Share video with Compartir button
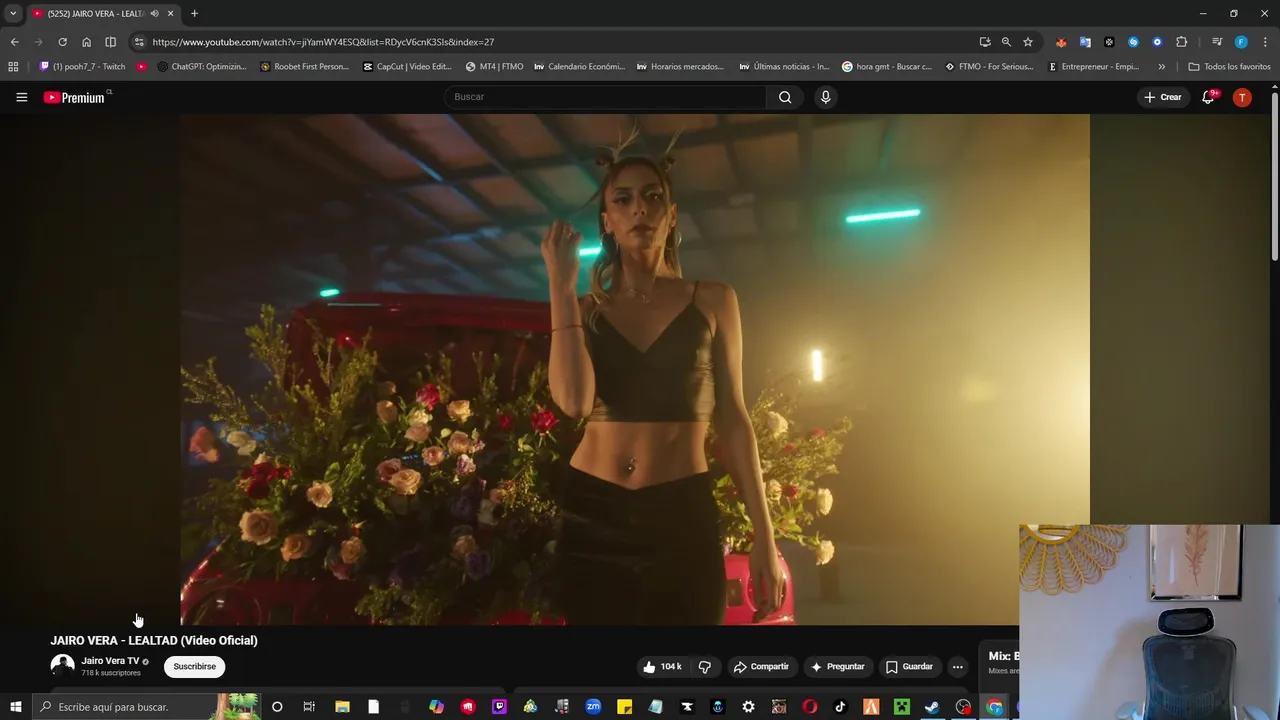Viewport: 1280px width, 720px height. point(761,667)
